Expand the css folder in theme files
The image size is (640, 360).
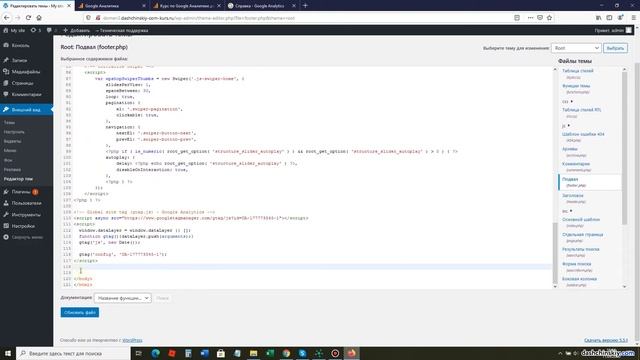pyautogui.click(x=567, y=101)
